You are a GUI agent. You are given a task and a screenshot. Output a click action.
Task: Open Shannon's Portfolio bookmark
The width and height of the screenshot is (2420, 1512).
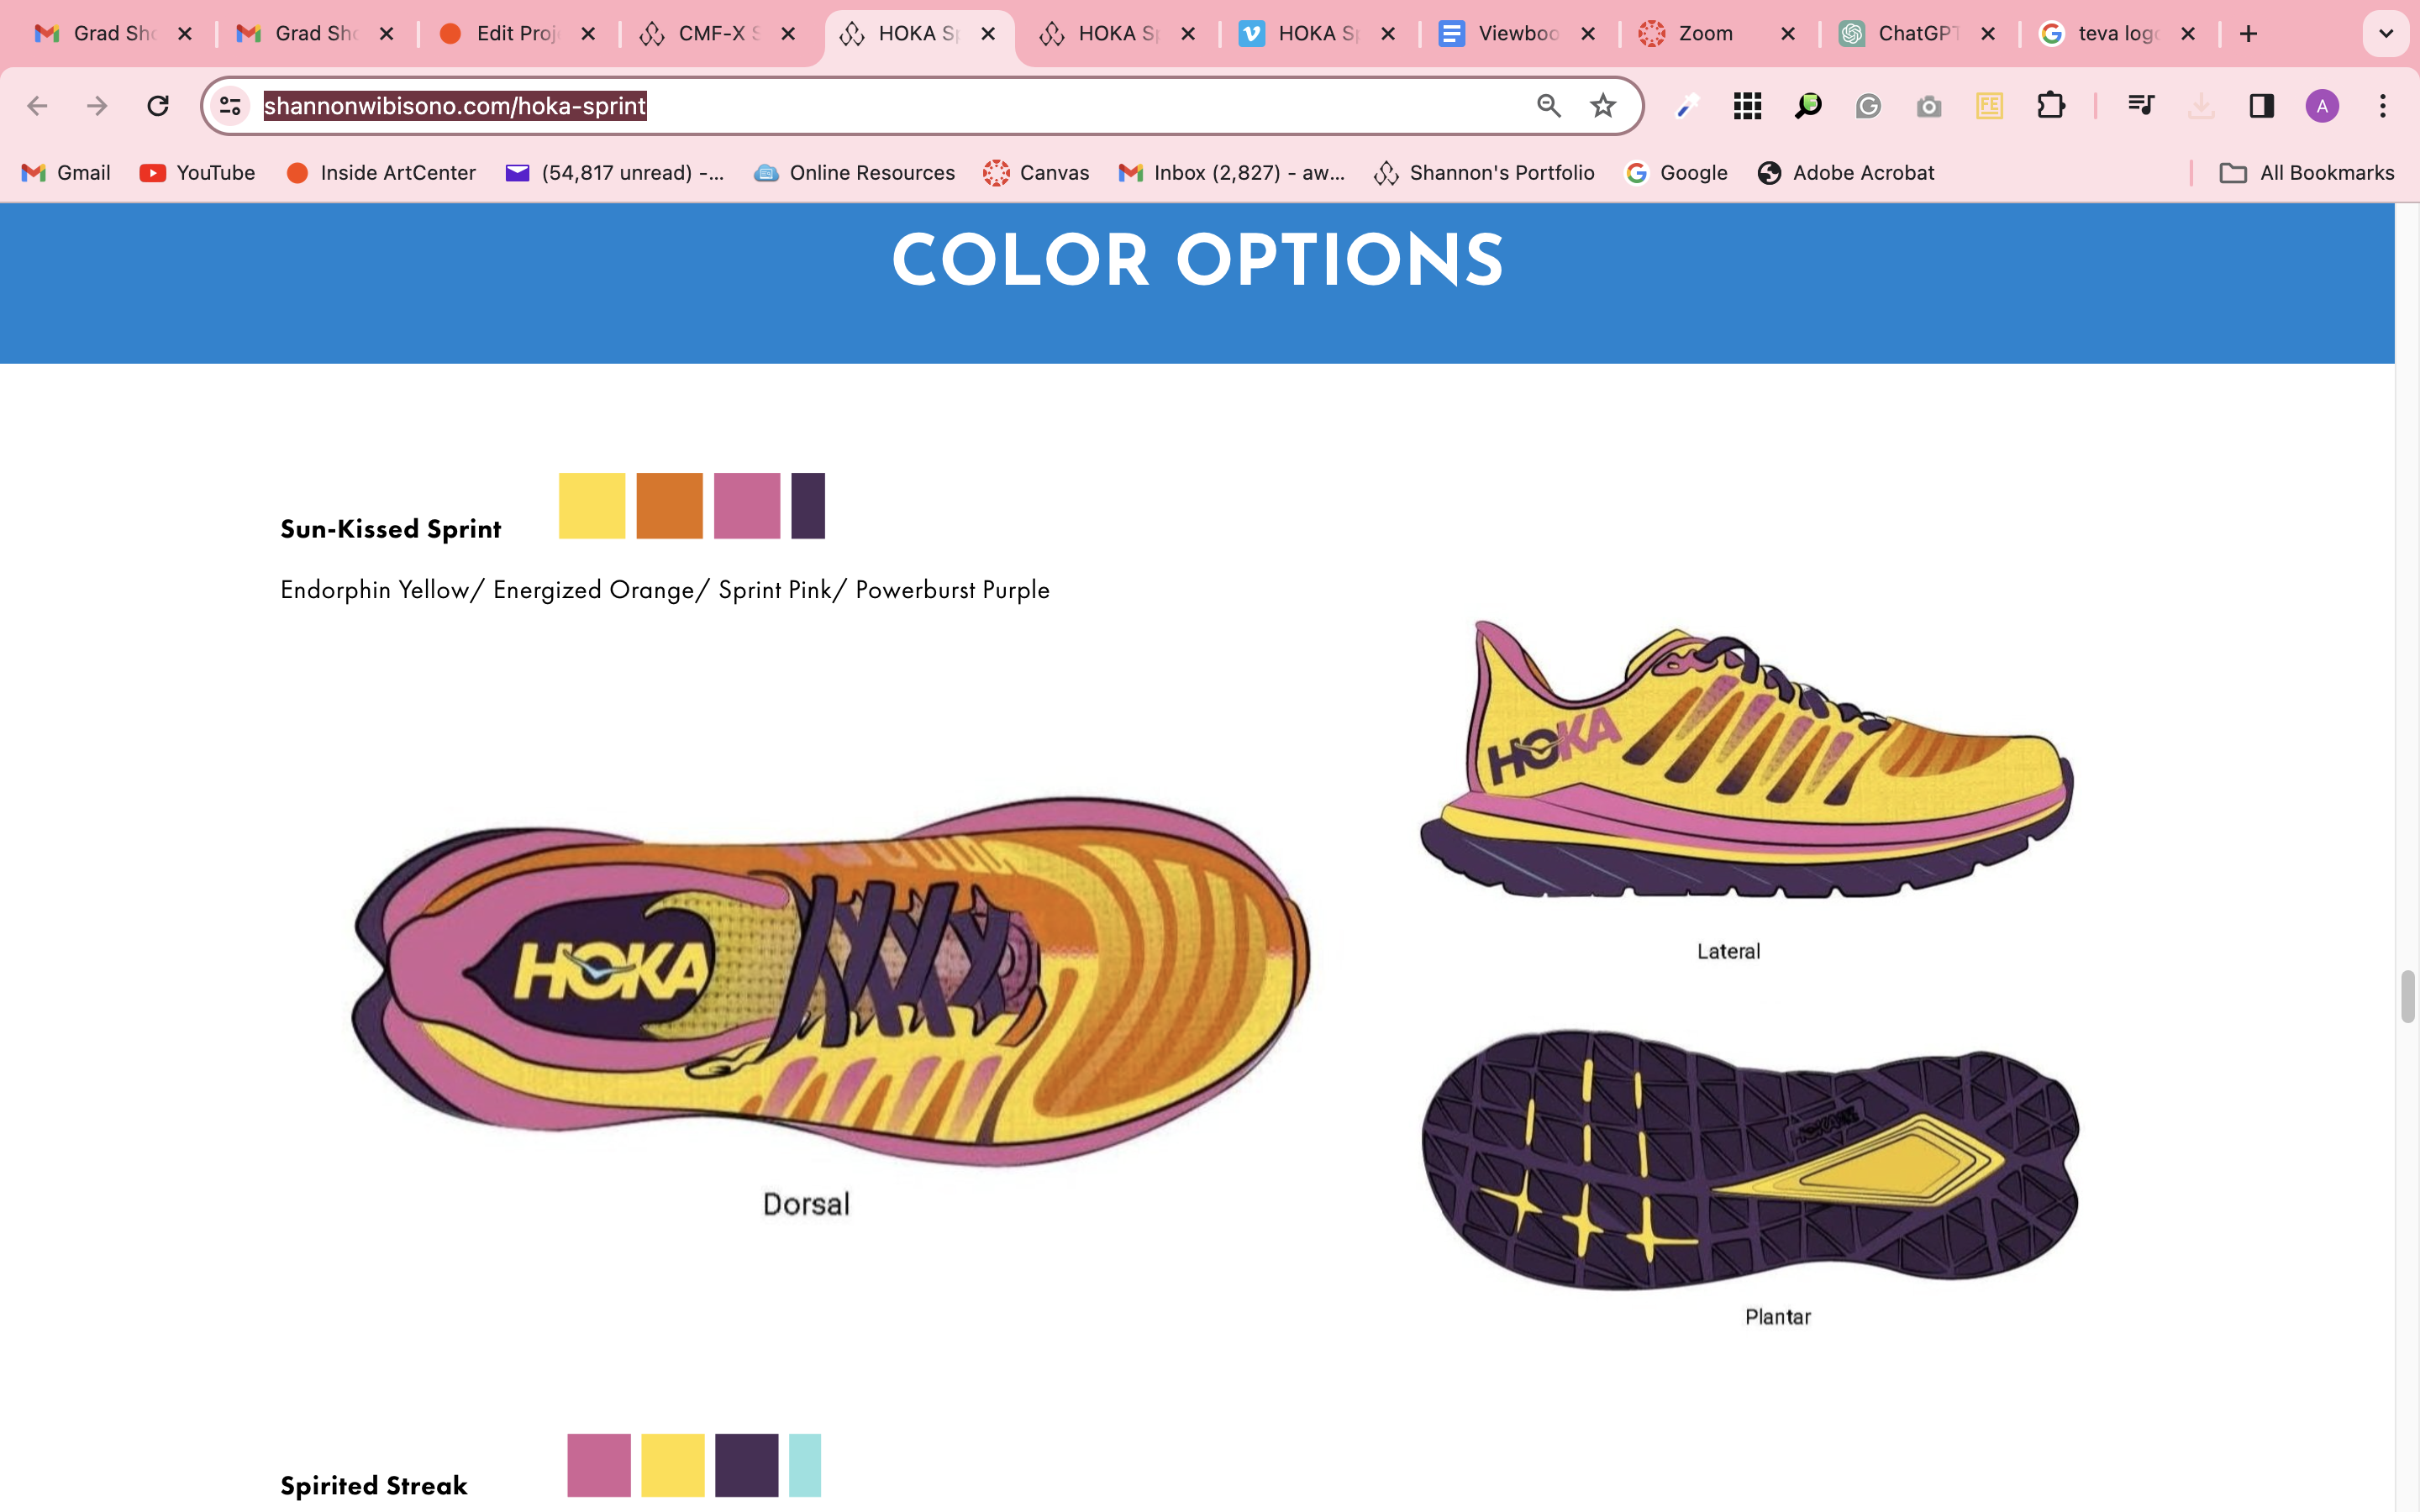[x=1484, y=173]
